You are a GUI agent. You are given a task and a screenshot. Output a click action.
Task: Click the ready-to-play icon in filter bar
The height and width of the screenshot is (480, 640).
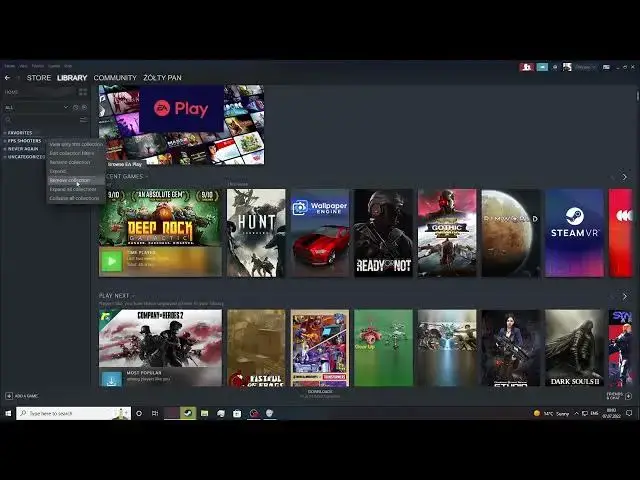coord(84,107)
